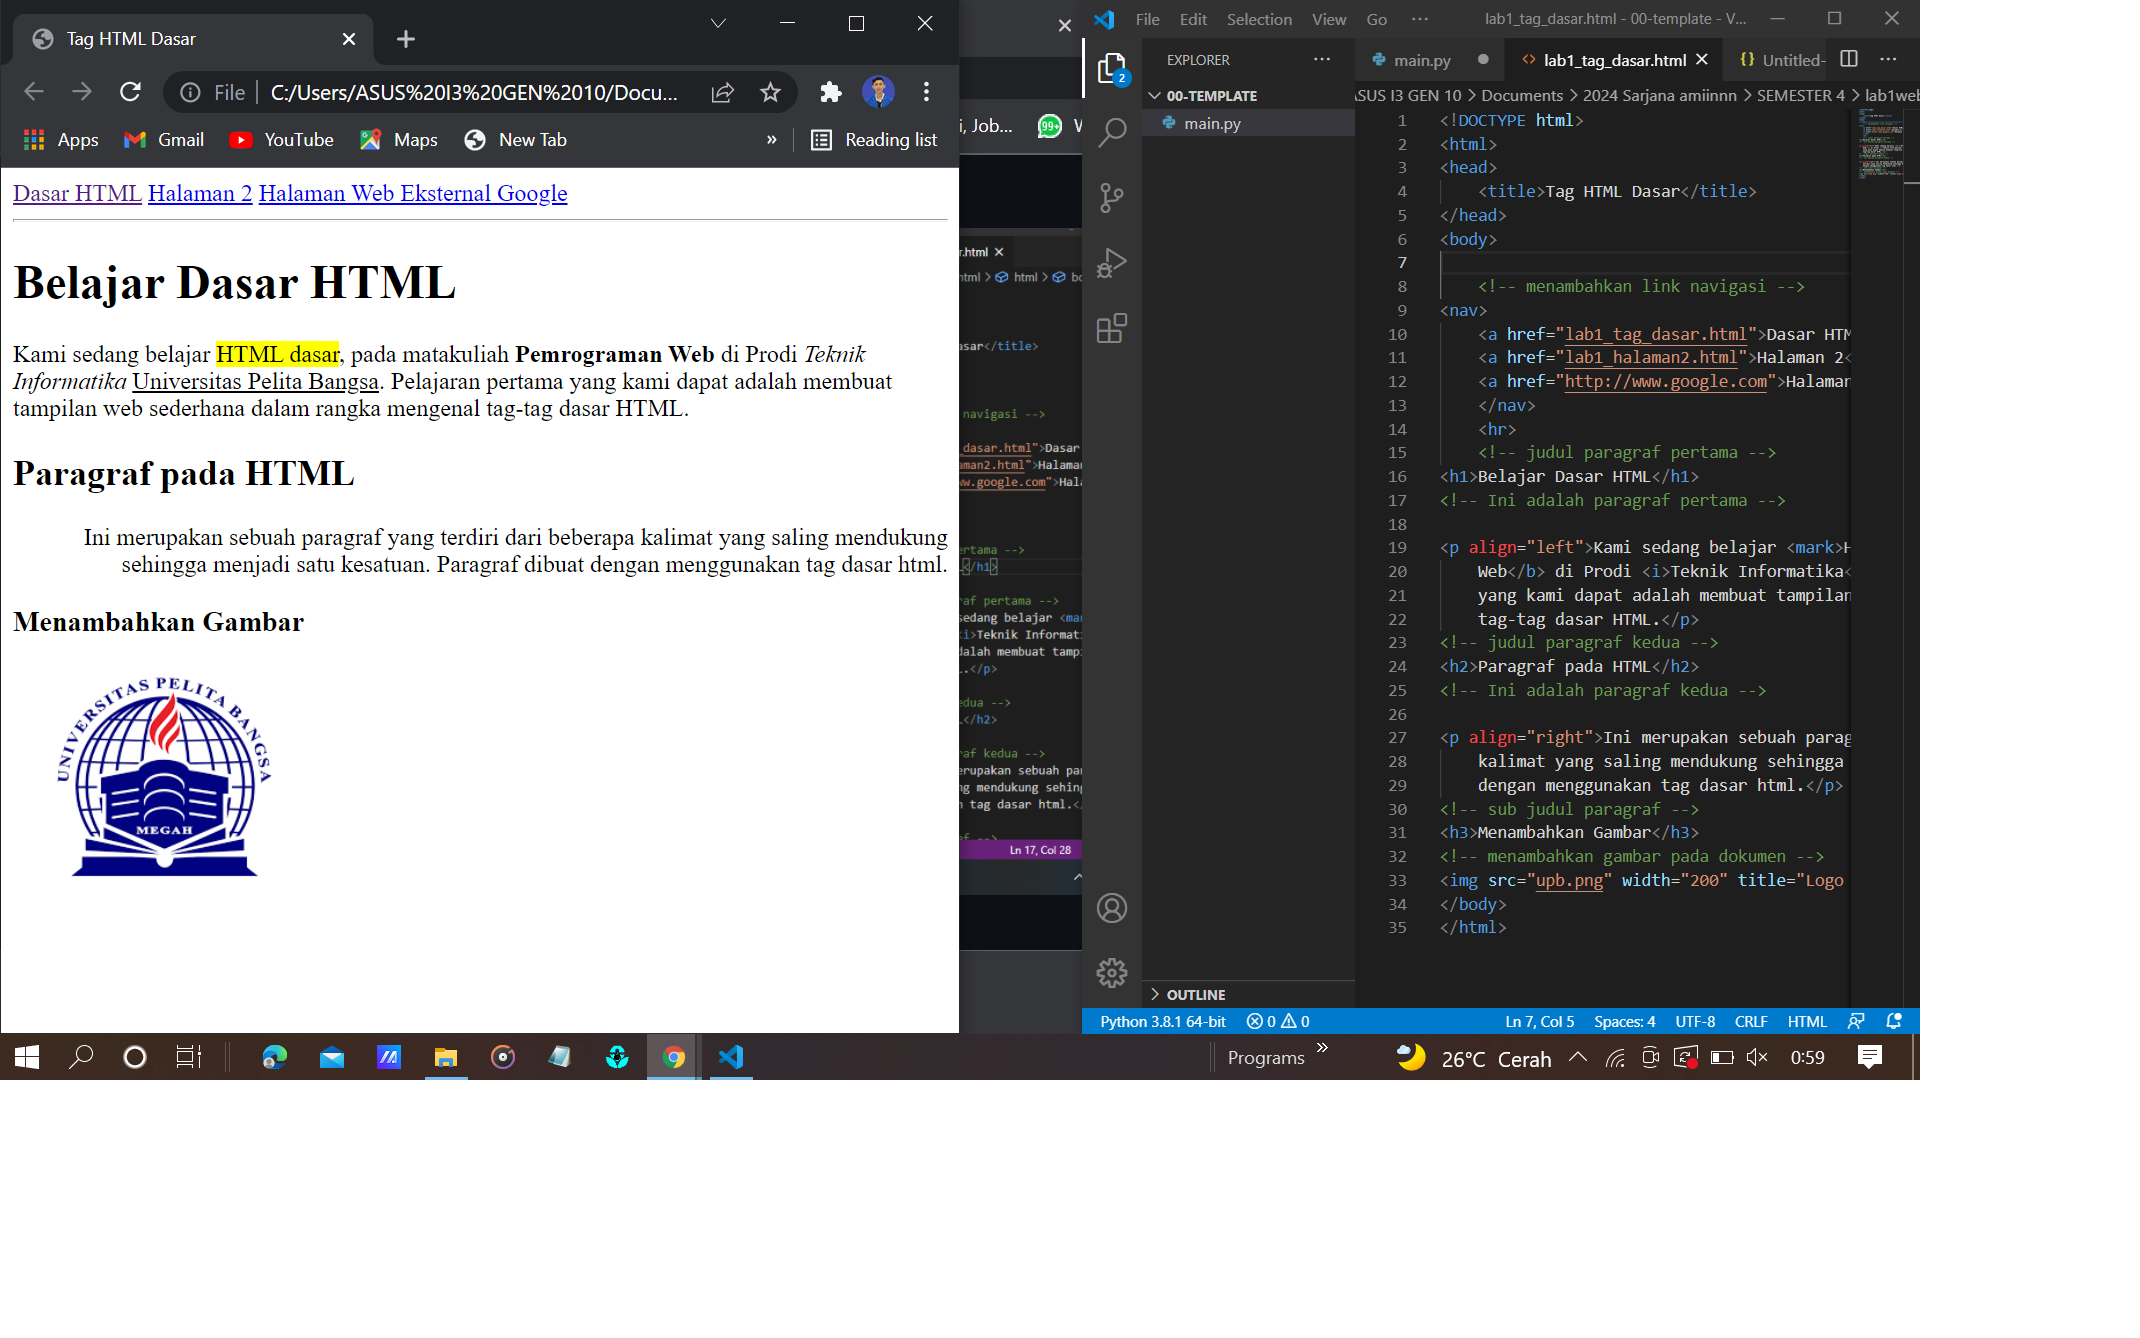Open the Halaman 2 navigation link
Viewport: 2140px width, 1338px height.
tap(199, 193)
